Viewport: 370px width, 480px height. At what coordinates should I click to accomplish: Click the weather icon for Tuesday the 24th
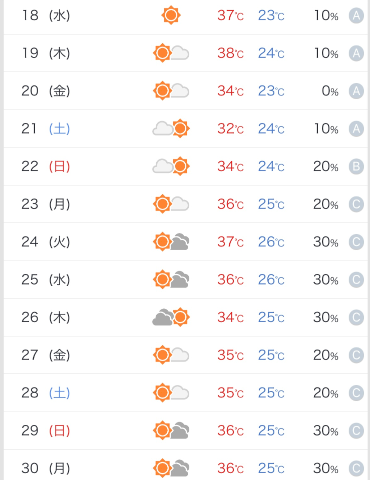171,242
